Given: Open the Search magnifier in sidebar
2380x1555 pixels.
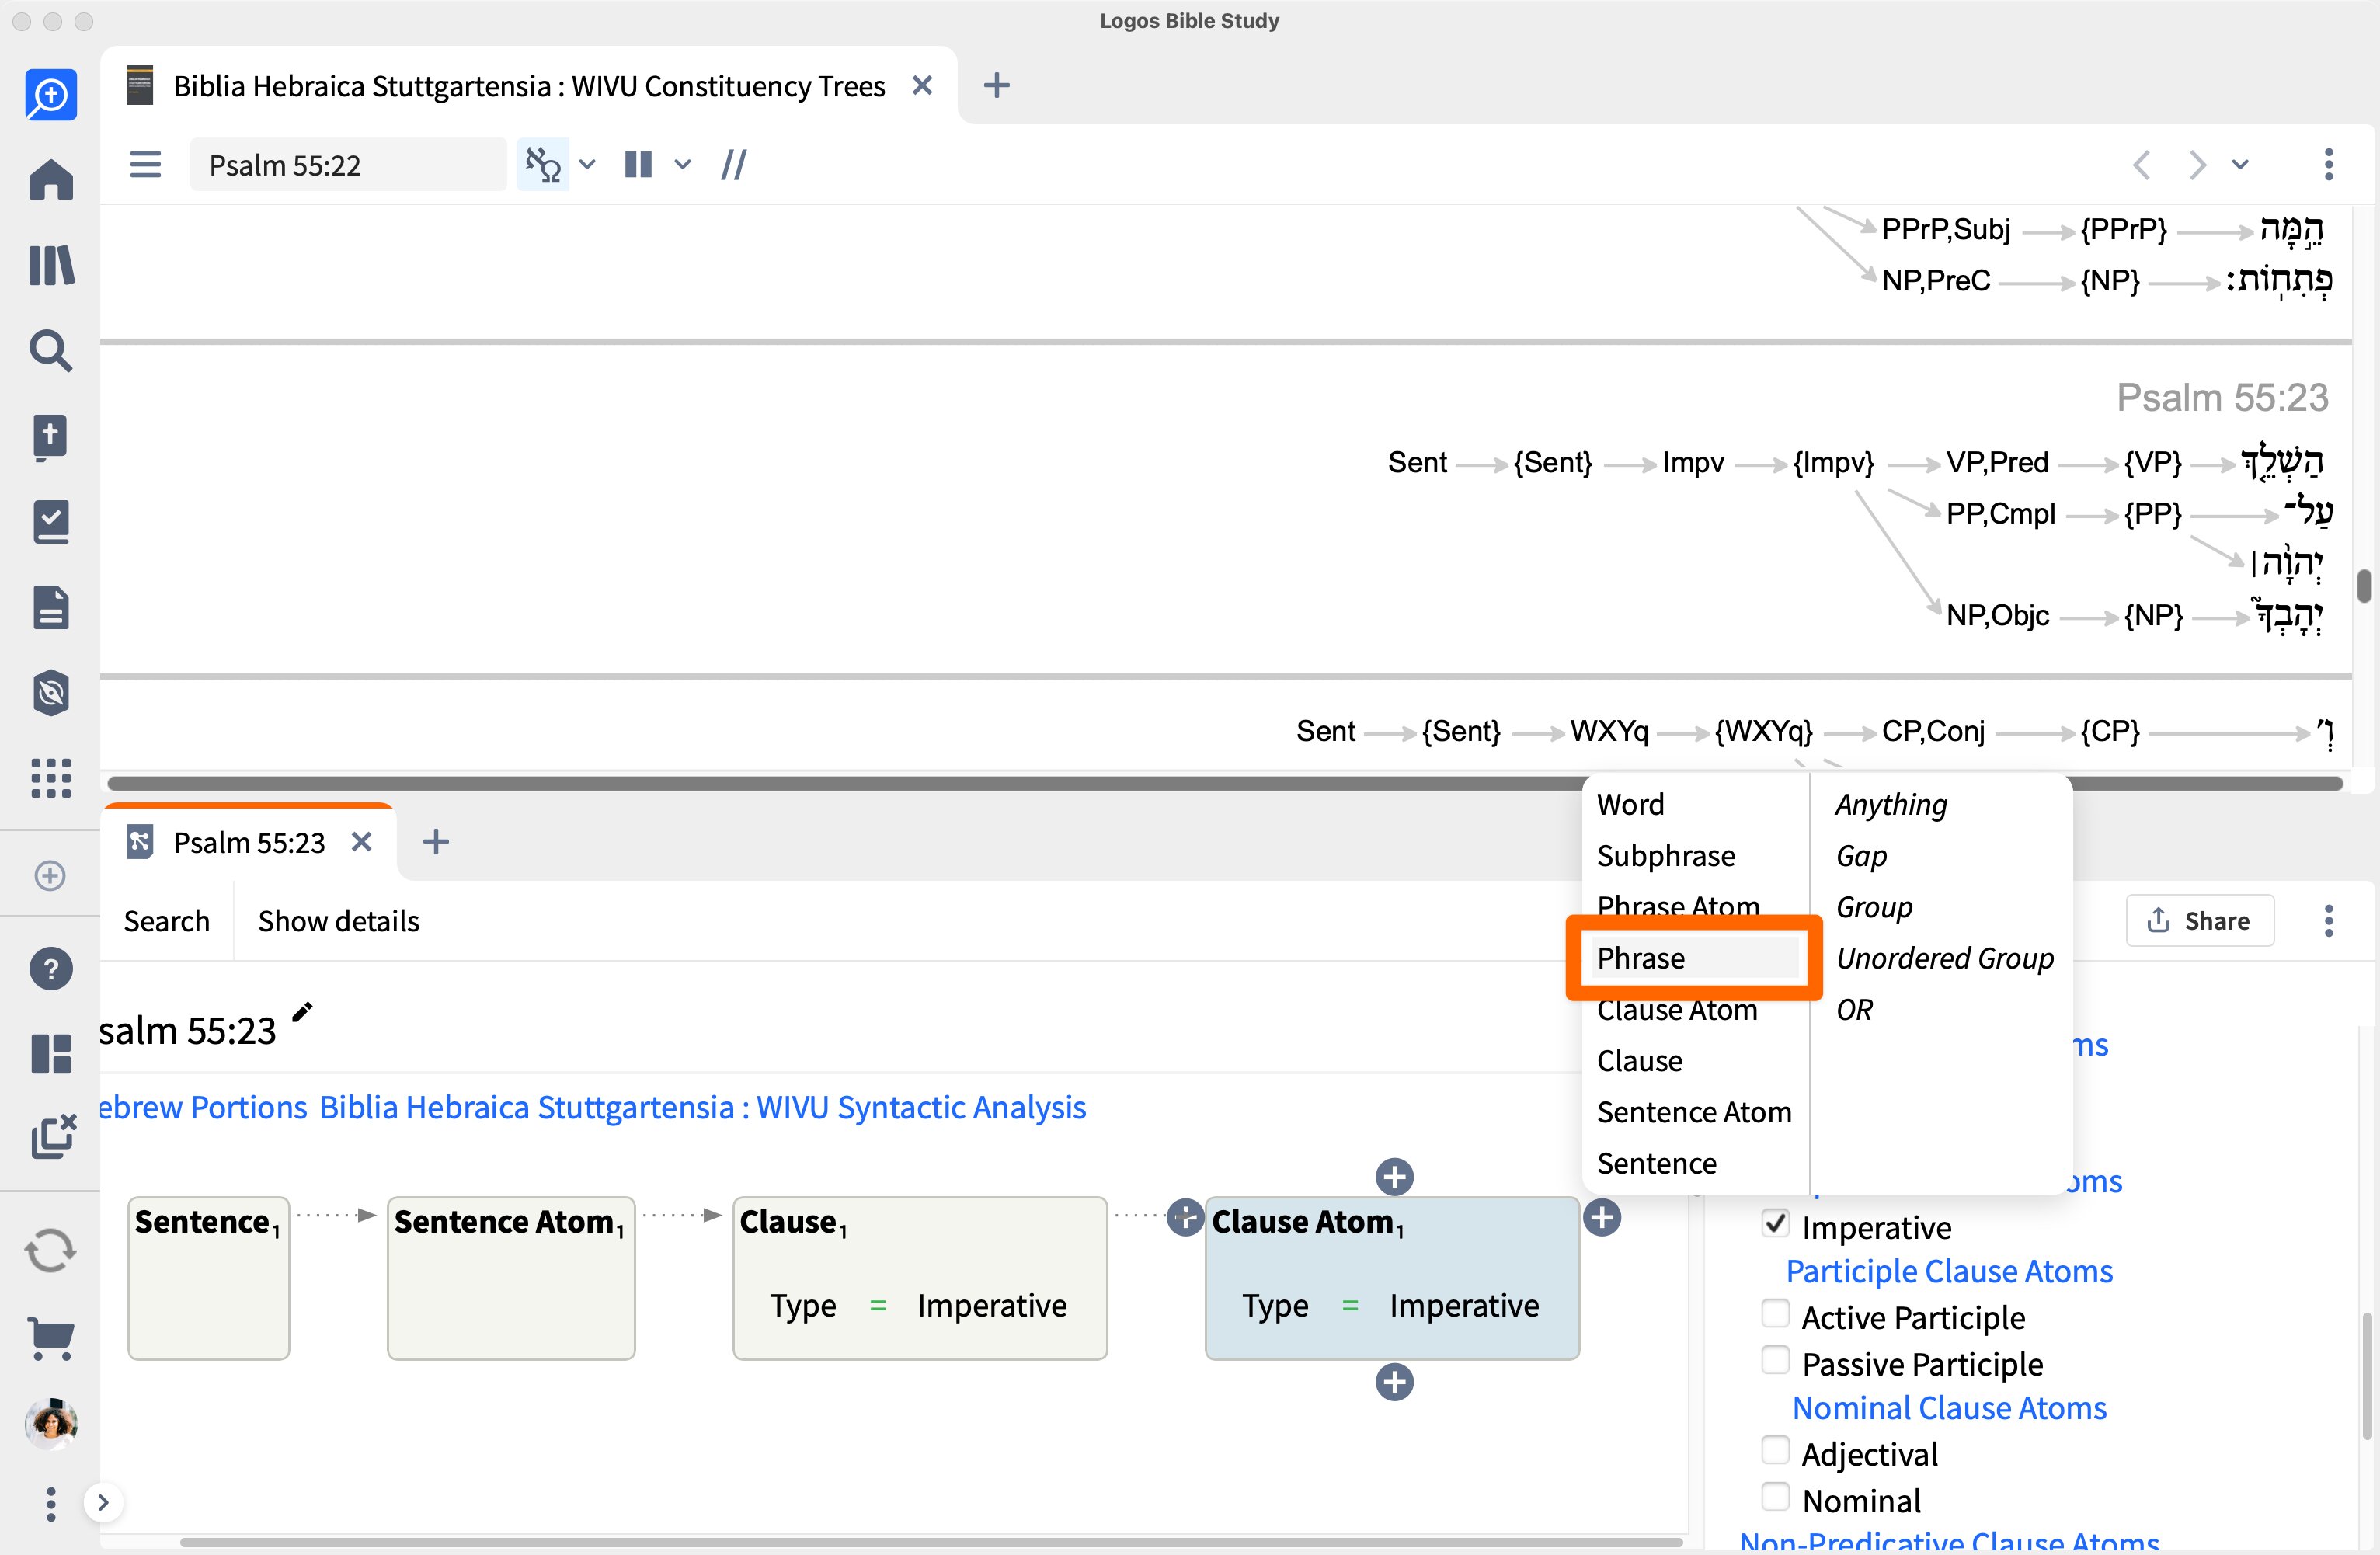Looking at the screenshot, I should pyautogui.click(x=50, y=351).
